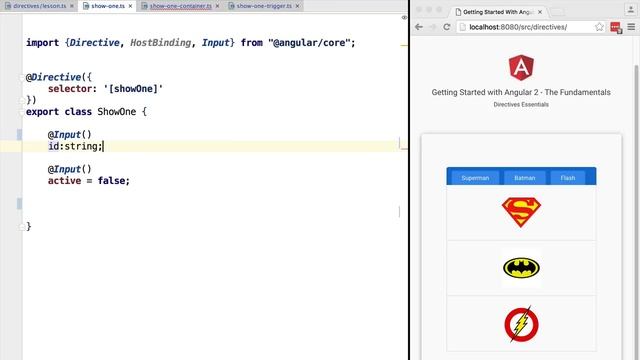Open the red browser extension icon
The height and width of the screenshot is (360, 640).
616,27
